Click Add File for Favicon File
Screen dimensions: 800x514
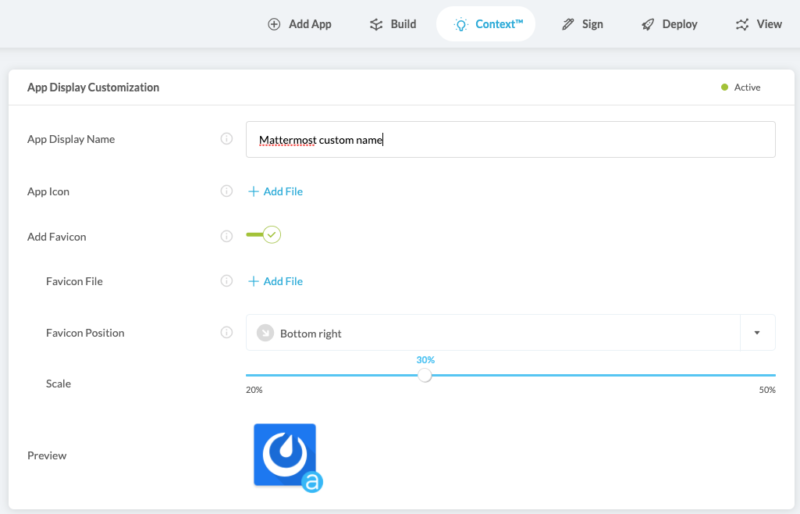276,281
